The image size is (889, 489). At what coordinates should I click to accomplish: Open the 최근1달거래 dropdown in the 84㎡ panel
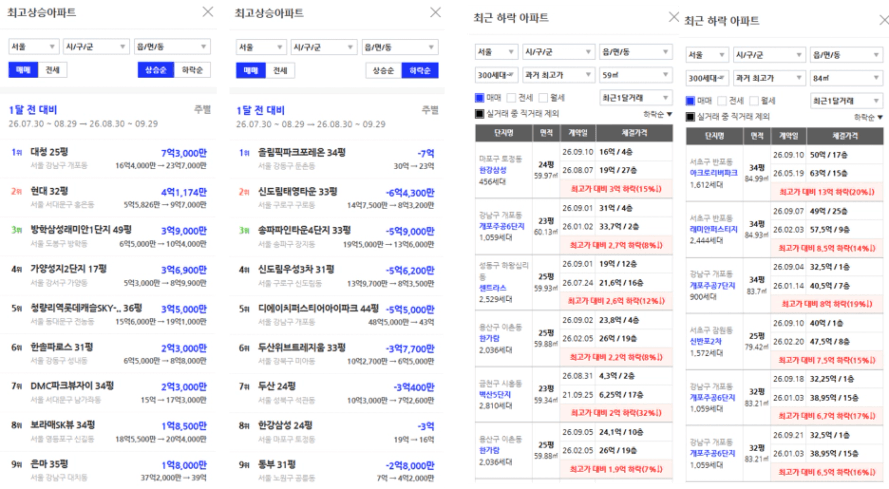tap(846, 101)
